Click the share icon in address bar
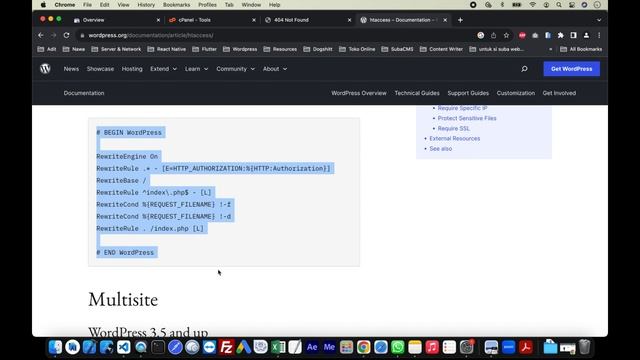Image resolution: width=640 pixels, height=360 pixels. click(x=493, y=36)
